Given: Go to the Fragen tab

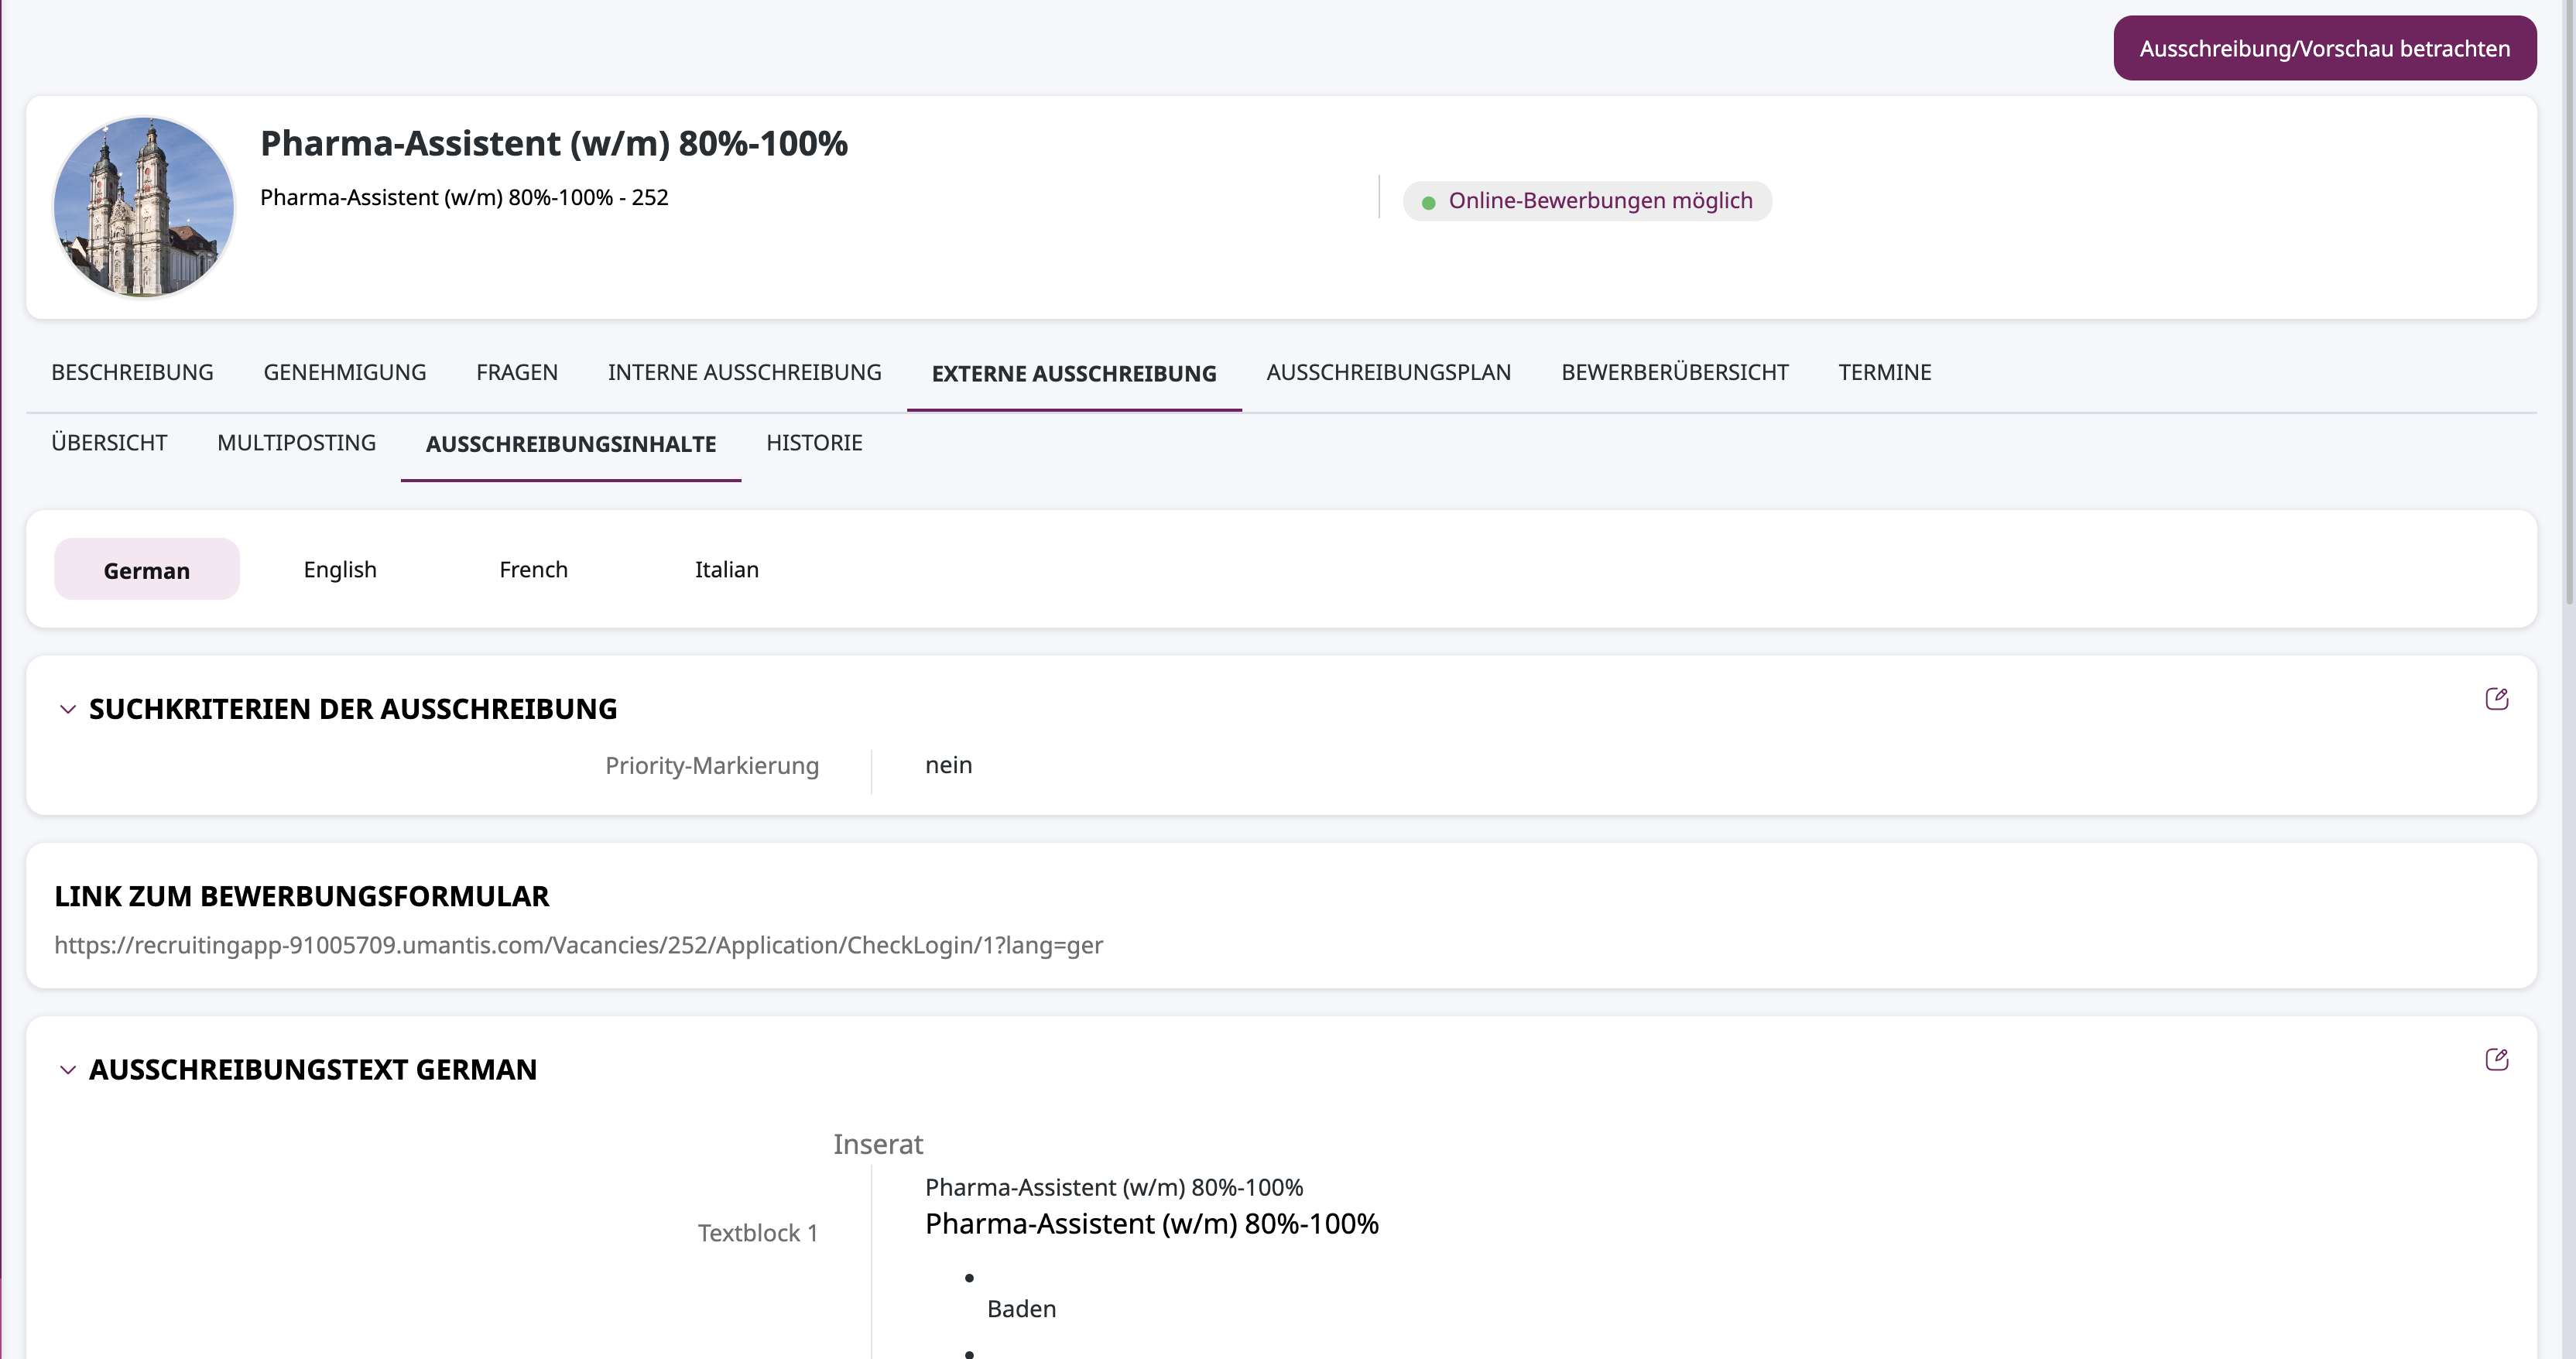Looking at the screenshot, I should click(516, 372).
